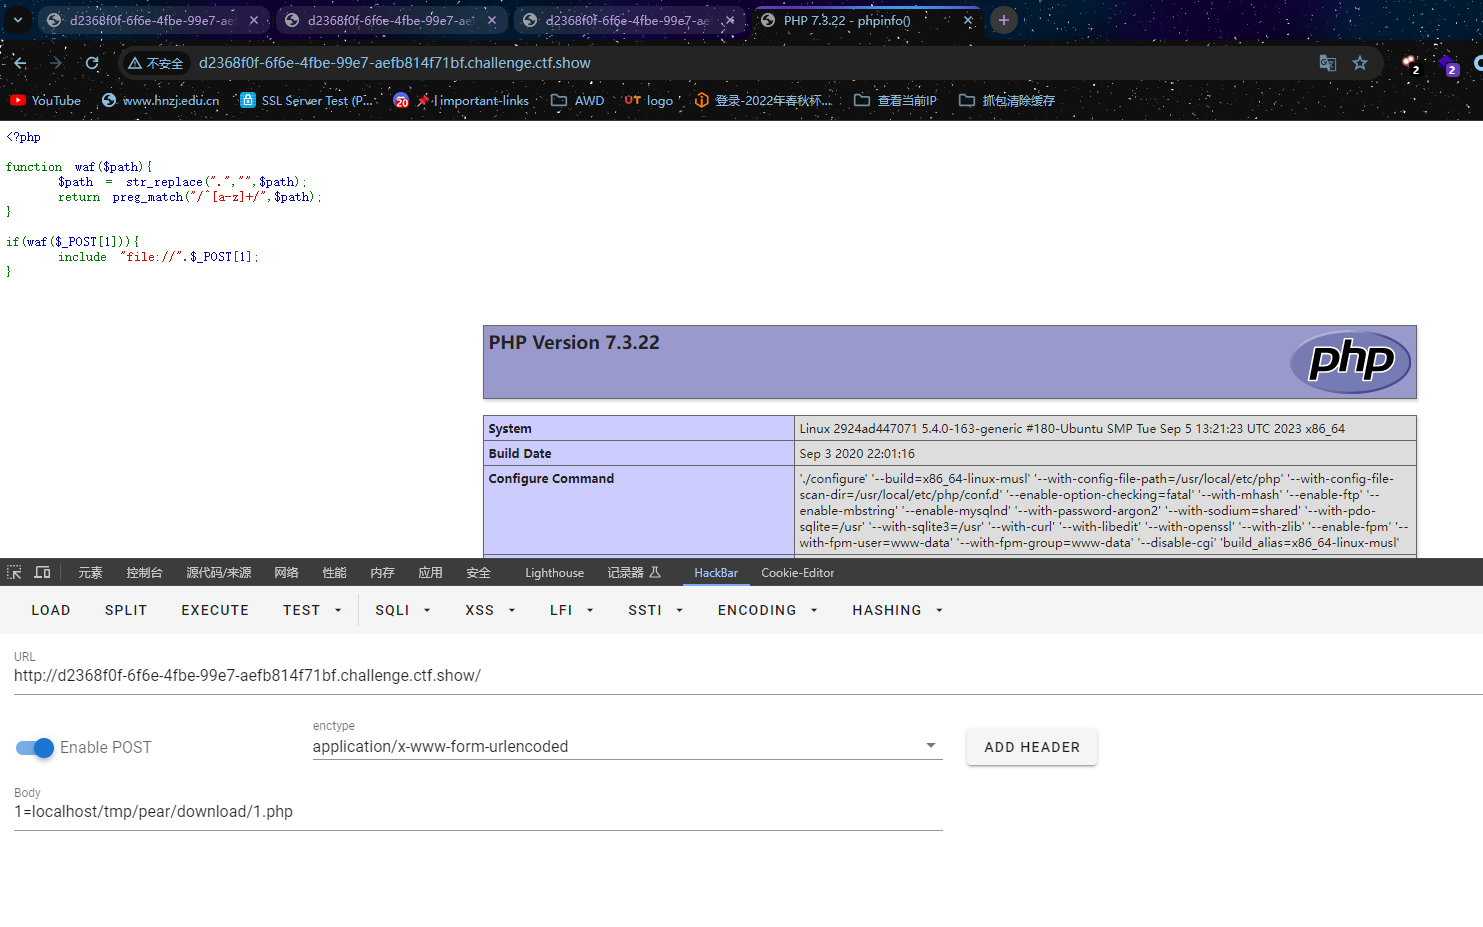
Task: Open the tab search chevron in the tab strip
Action: (17, 20)
